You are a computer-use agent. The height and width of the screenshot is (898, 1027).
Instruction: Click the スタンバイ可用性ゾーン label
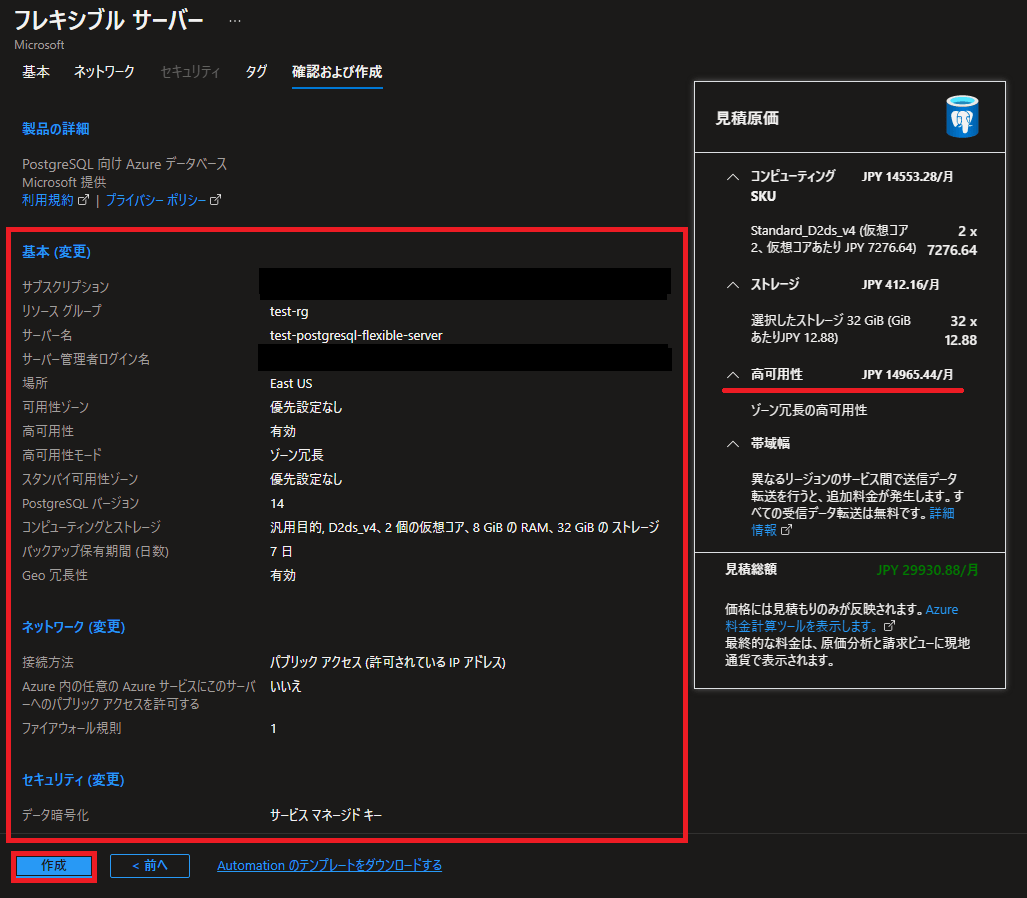point(80,479)
